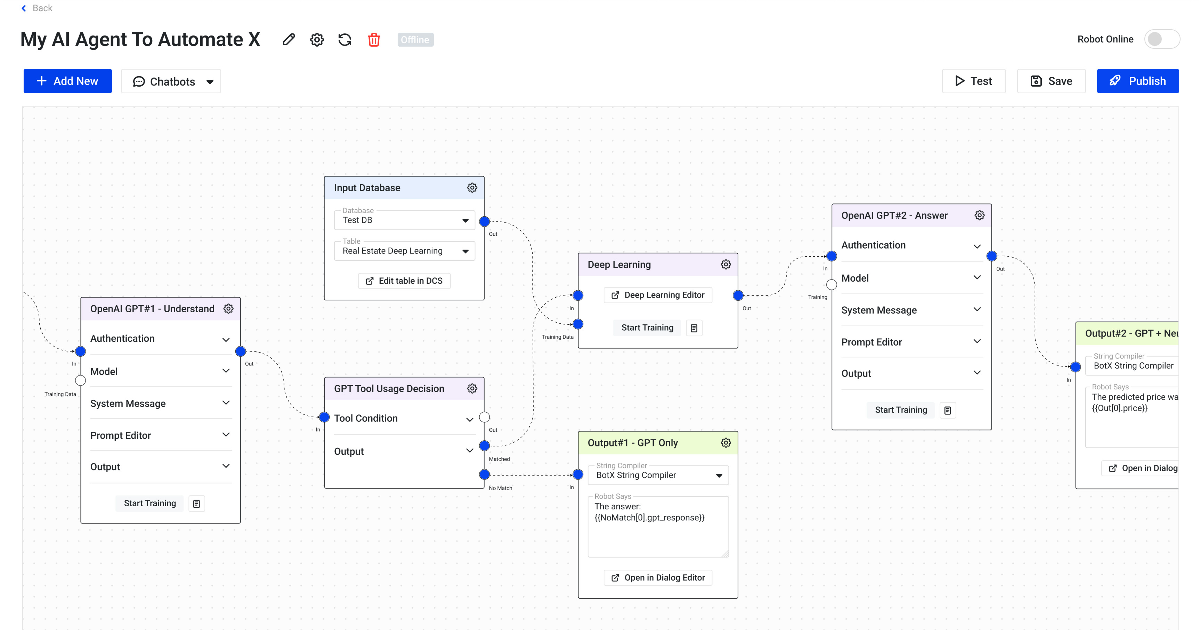
Task: Click the refresh icon next to the title
Action: coord(345,39)
